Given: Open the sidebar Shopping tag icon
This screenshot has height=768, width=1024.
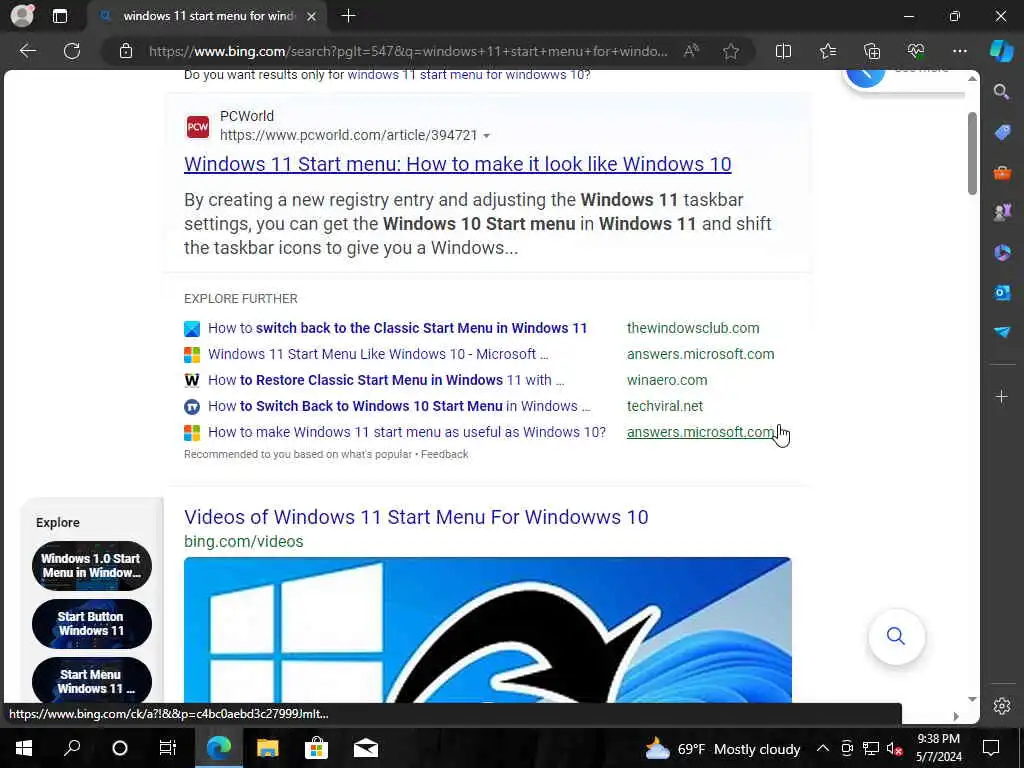Looking at the screenshot, I should coord(1002,132).
